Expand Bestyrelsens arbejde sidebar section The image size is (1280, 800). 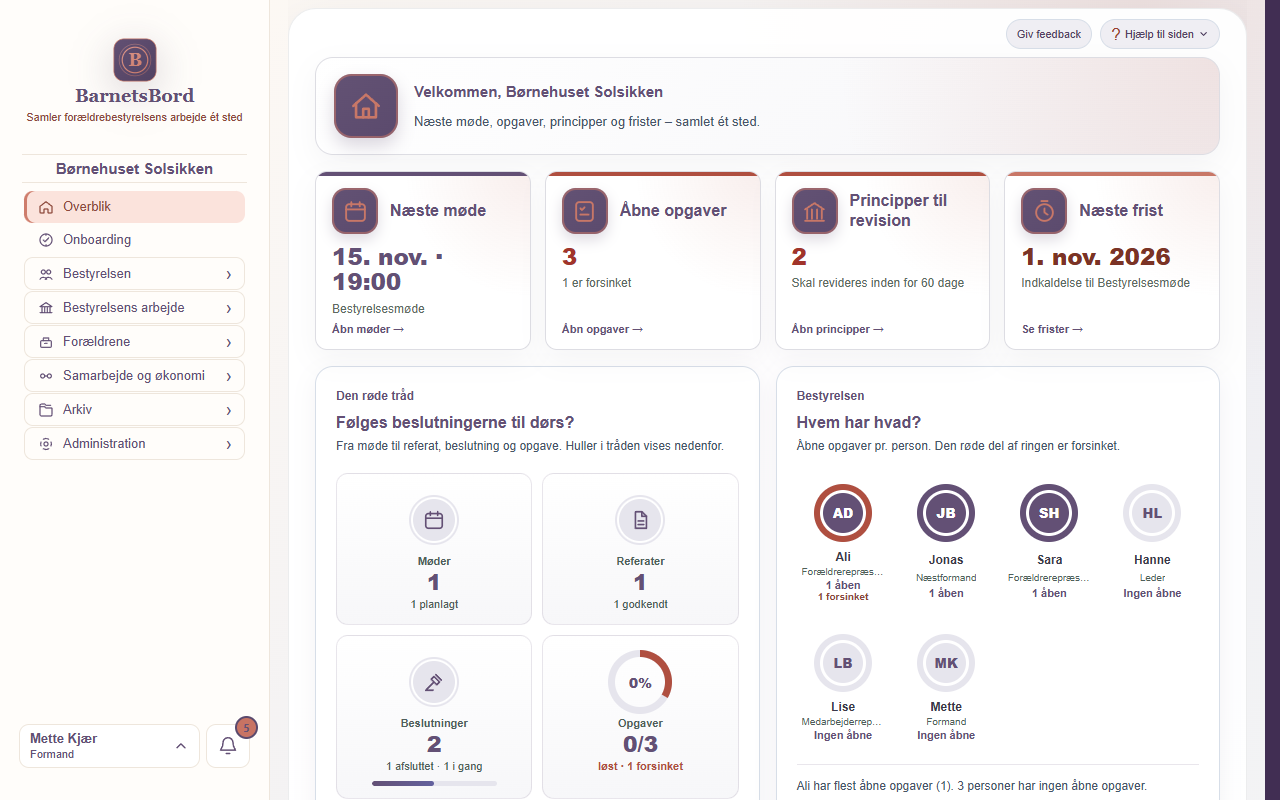(134, 308)
